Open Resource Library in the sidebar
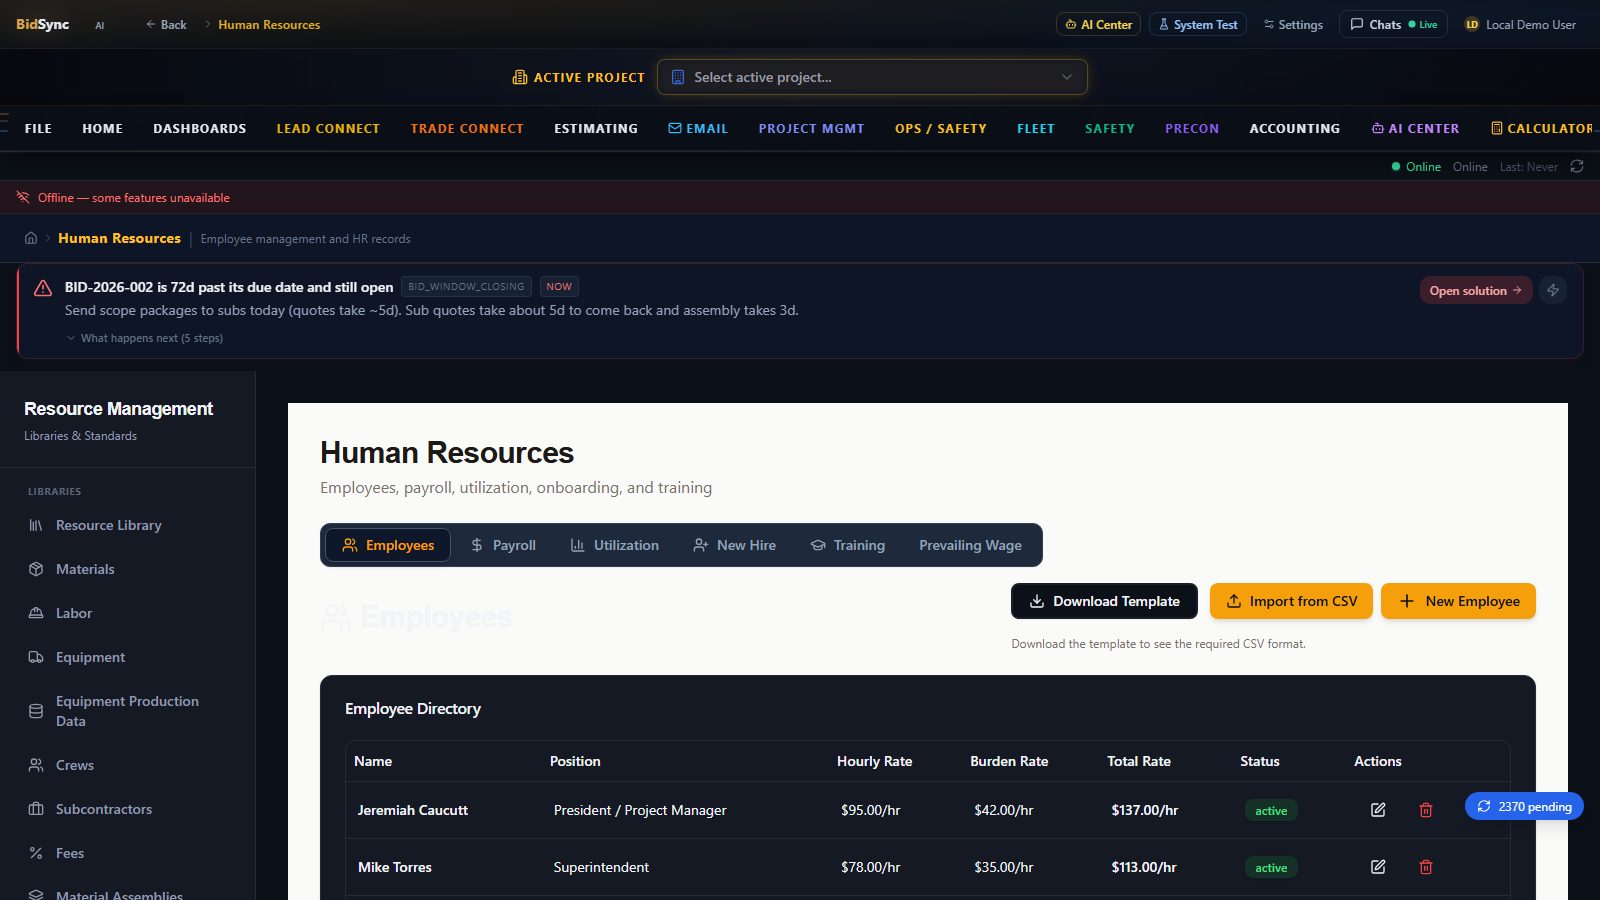The height and width of the screenshot is (900, 1600). [128, 525]
